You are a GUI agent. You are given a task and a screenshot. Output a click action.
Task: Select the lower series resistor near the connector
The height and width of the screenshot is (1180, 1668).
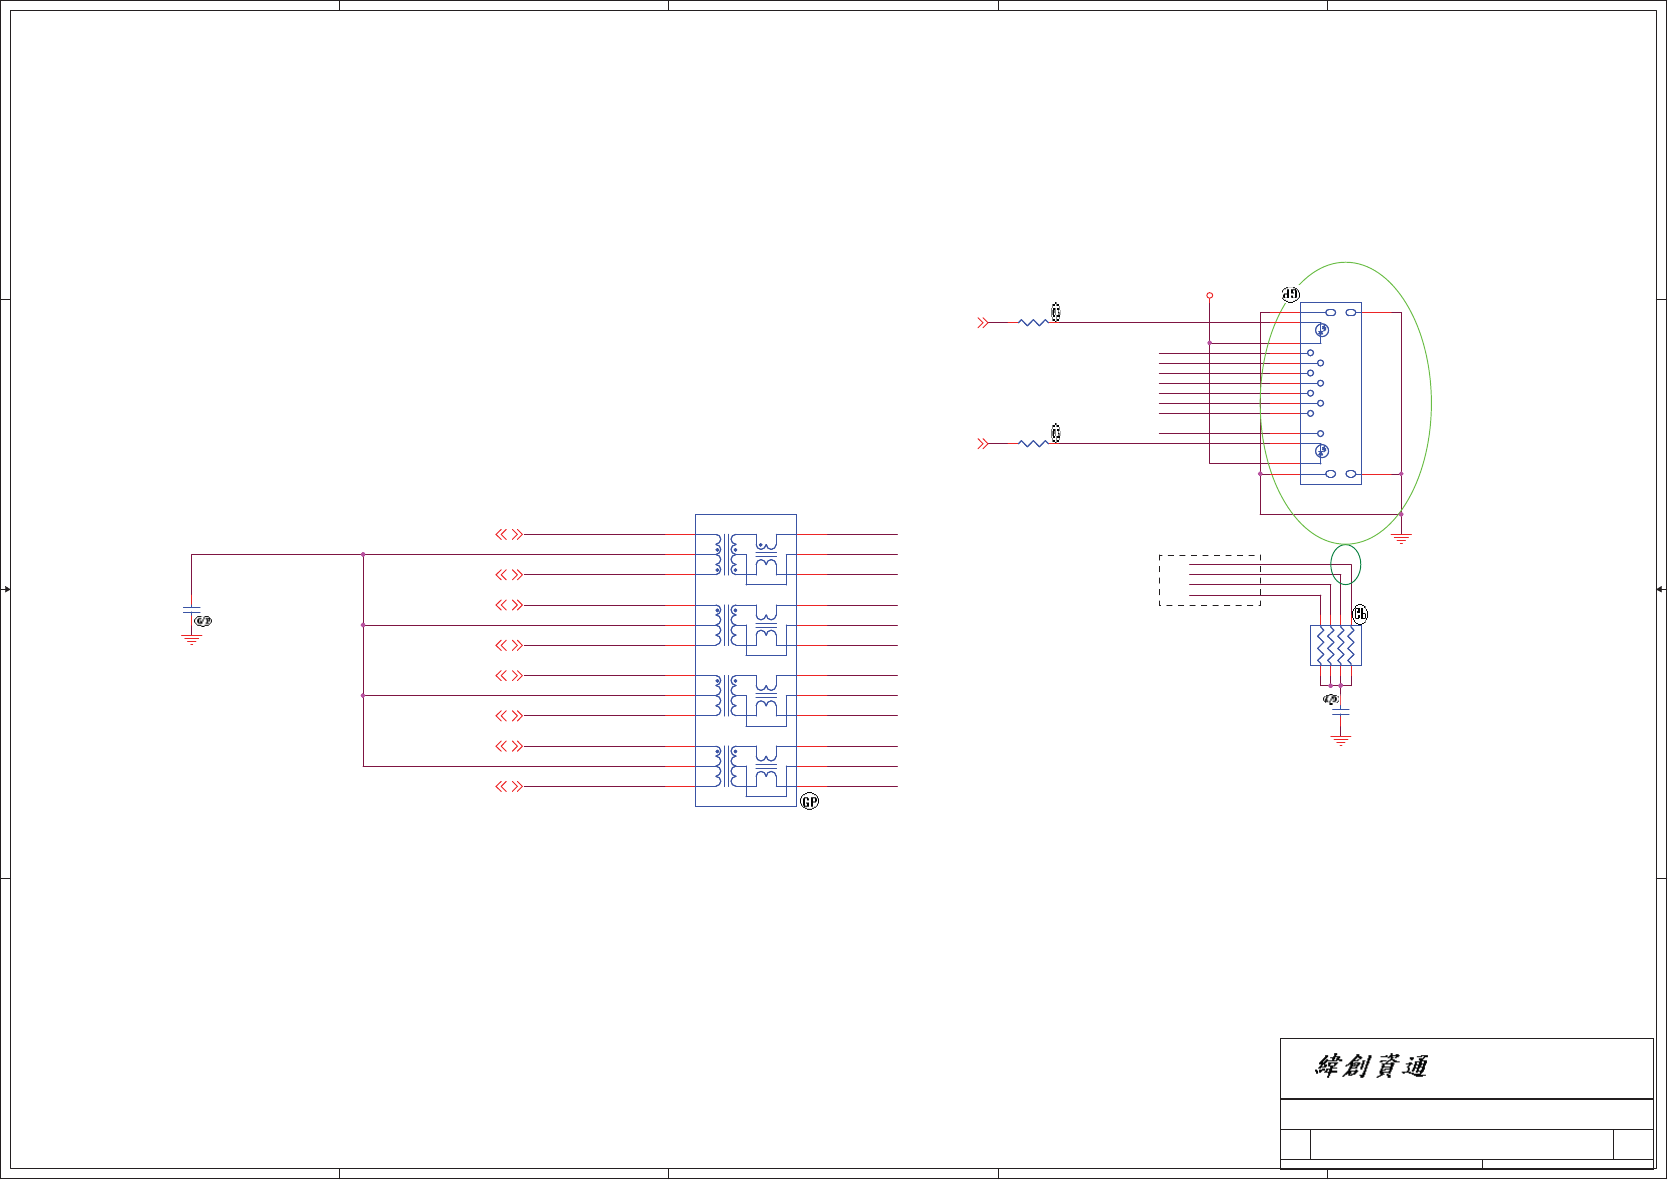(1033, 443)
